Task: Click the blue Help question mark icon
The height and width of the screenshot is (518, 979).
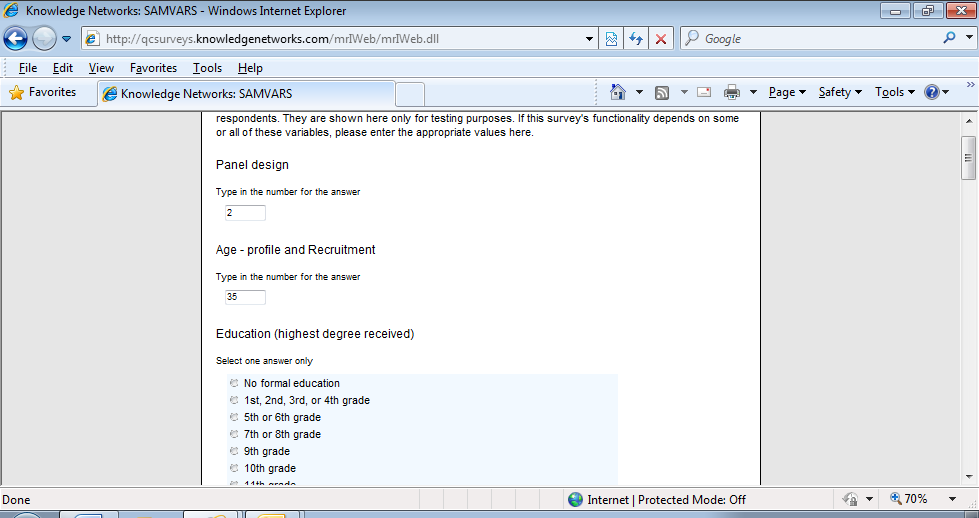Action: coord(932,92)
